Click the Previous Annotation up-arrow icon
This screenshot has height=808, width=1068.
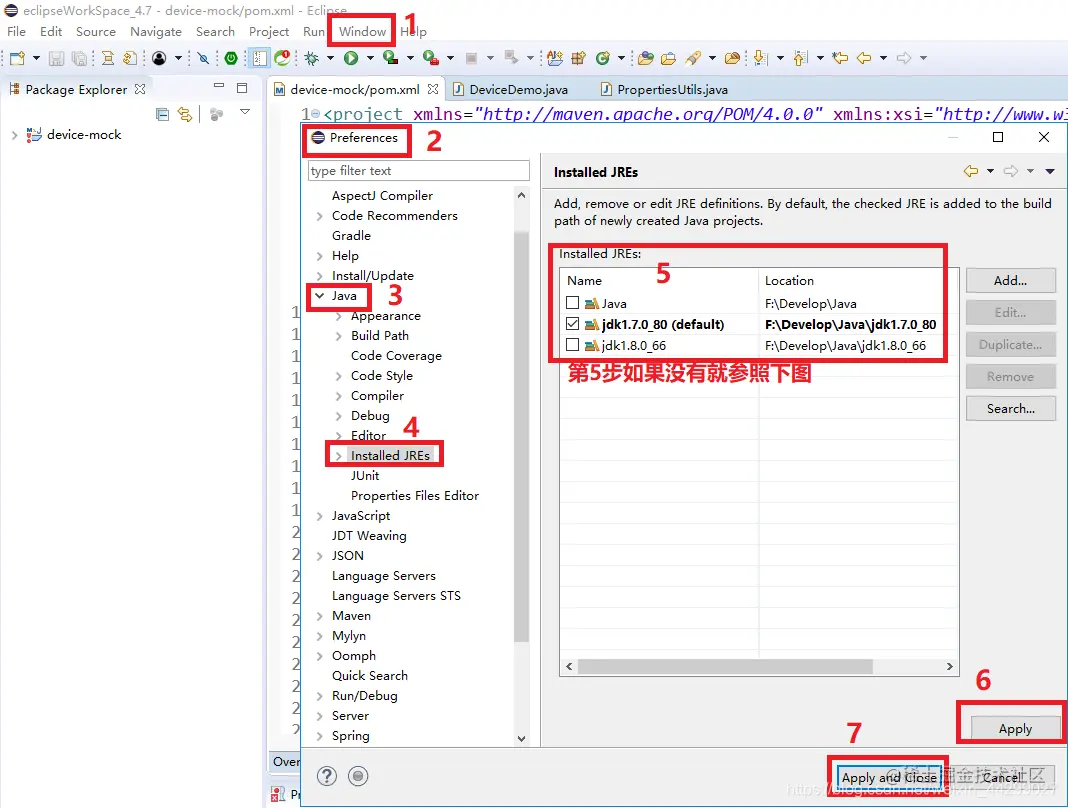click(801, 58)
